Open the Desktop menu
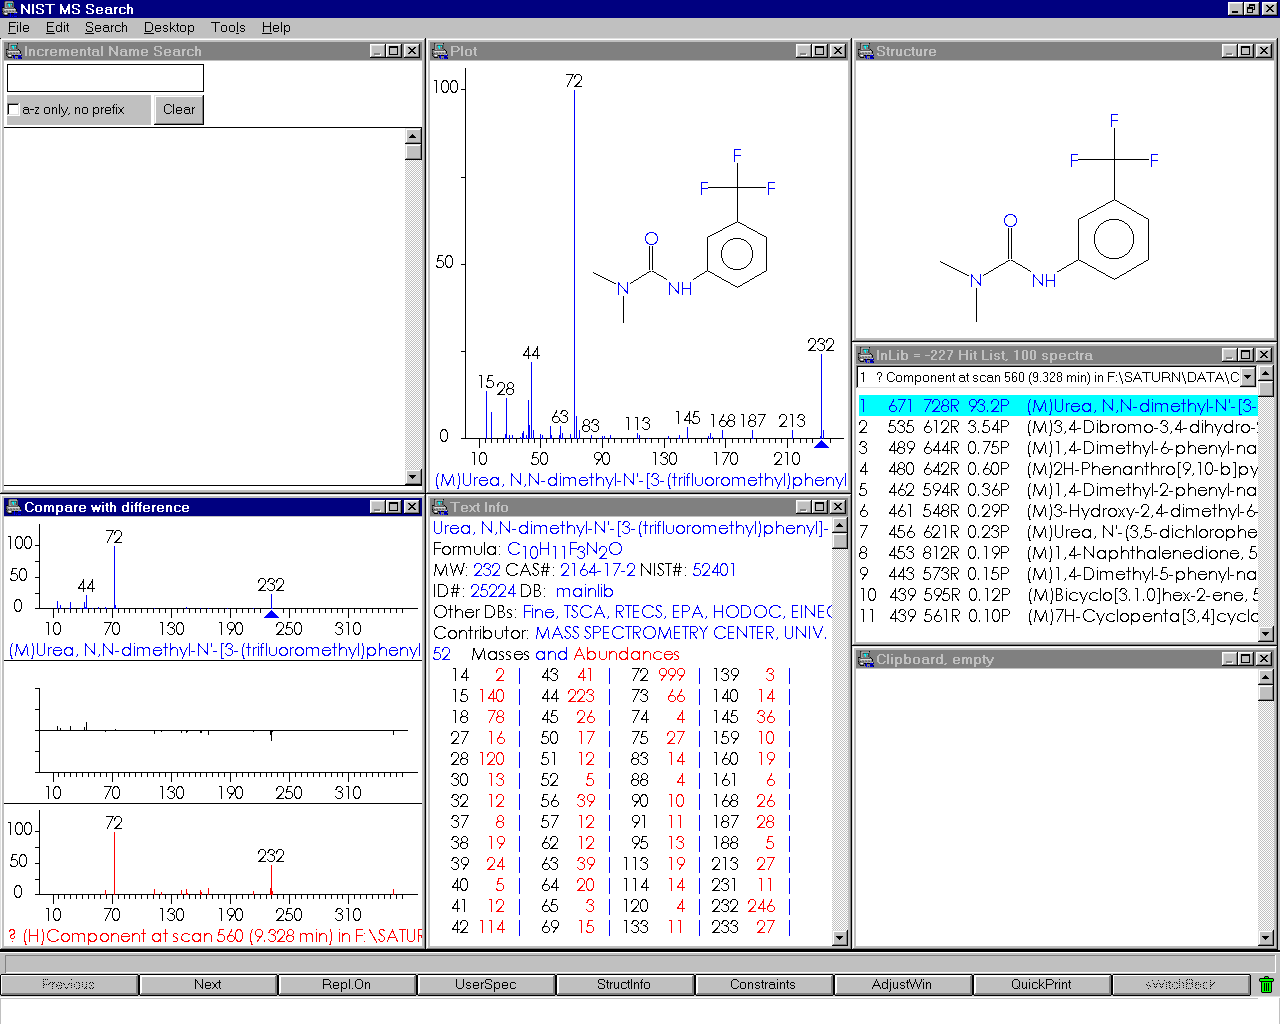The width and height of the screenshot is (1280, 1024). tap(169, 28)
